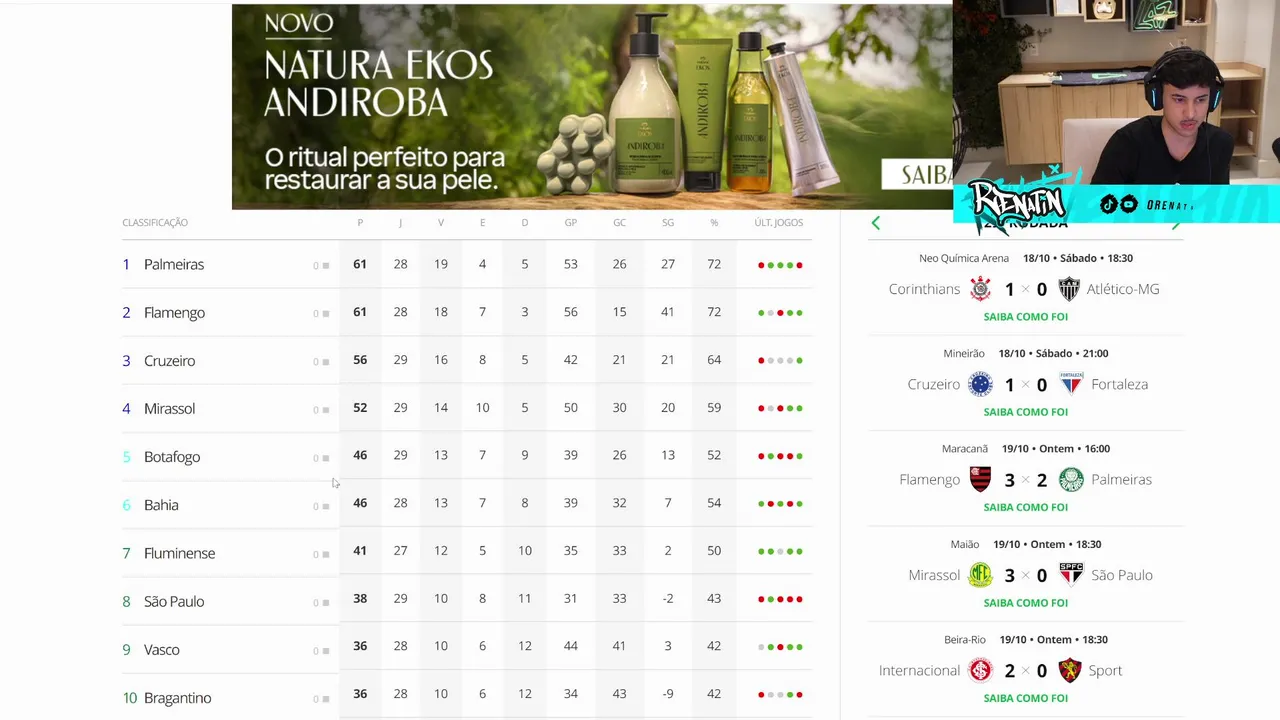Click the position change indicator for Vasco

click(321, 651)
